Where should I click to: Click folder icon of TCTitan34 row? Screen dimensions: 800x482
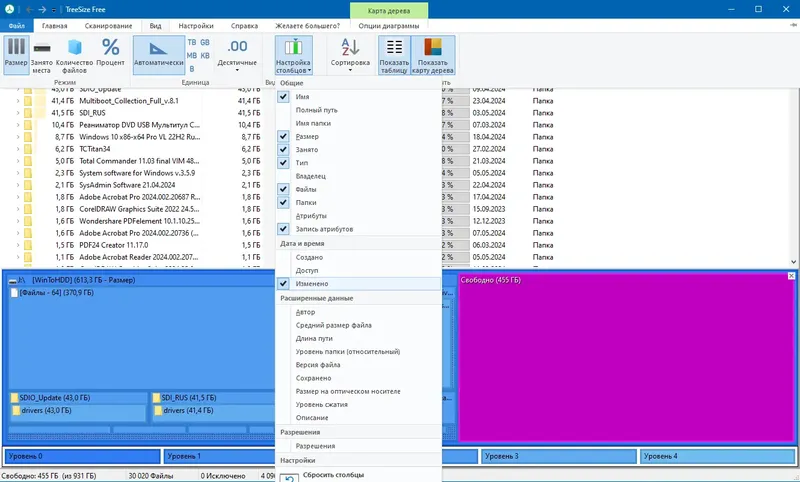click(x=28, y=149)
